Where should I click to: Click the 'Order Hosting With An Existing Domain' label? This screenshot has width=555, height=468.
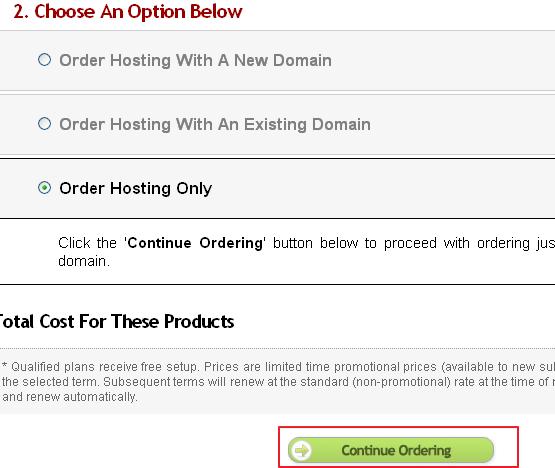(x=215, y=125)
